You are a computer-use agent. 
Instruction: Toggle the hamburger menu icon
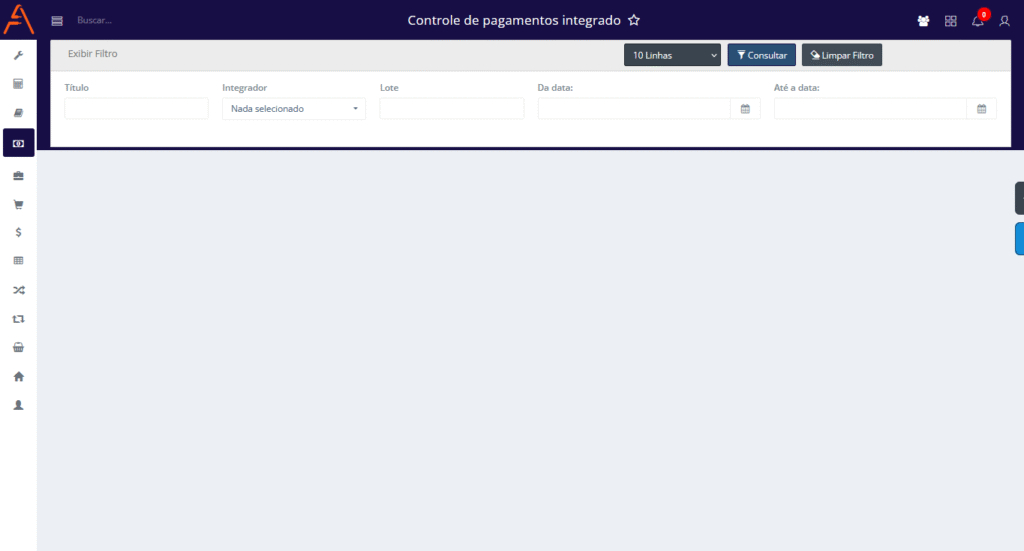[x=57, y=21]
